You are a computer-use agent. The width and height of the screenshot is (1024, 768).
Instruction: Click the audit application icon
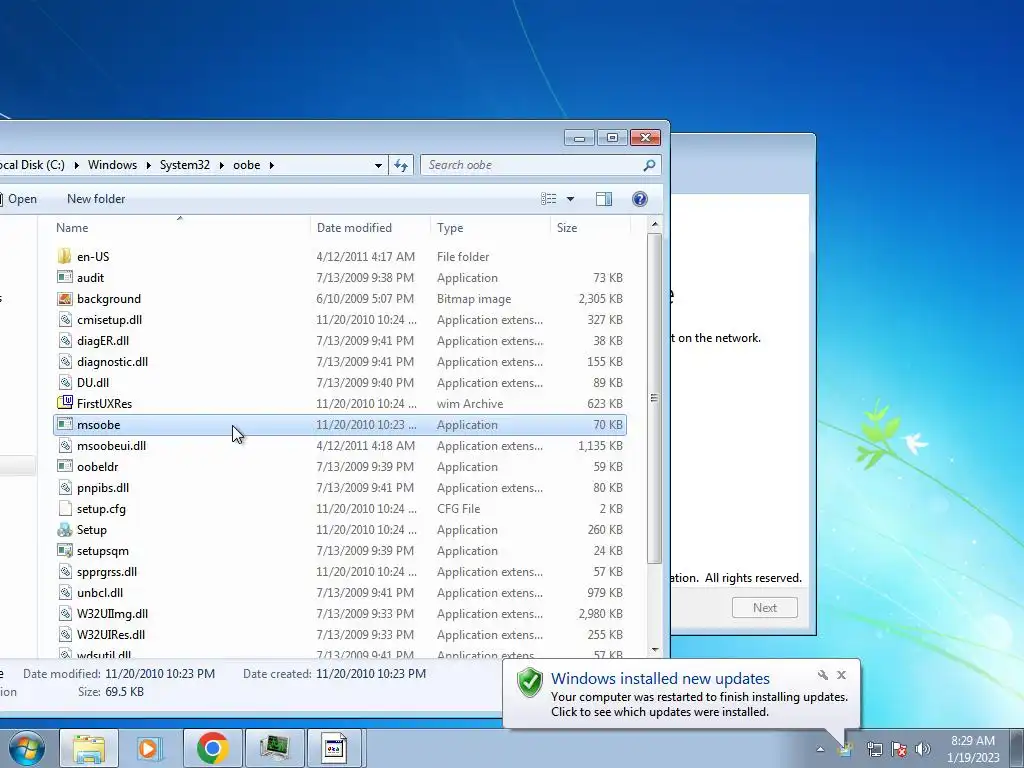(65, 278)
